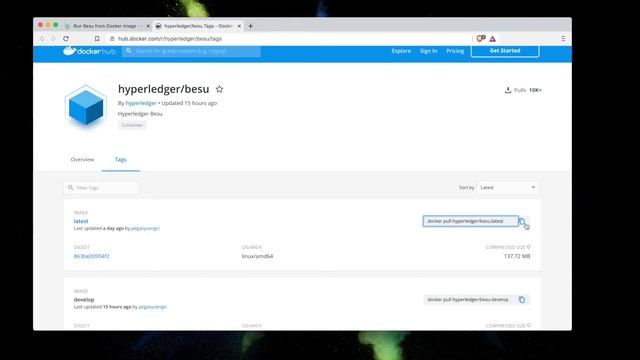Click the browser back arrow

click(42, 39)
